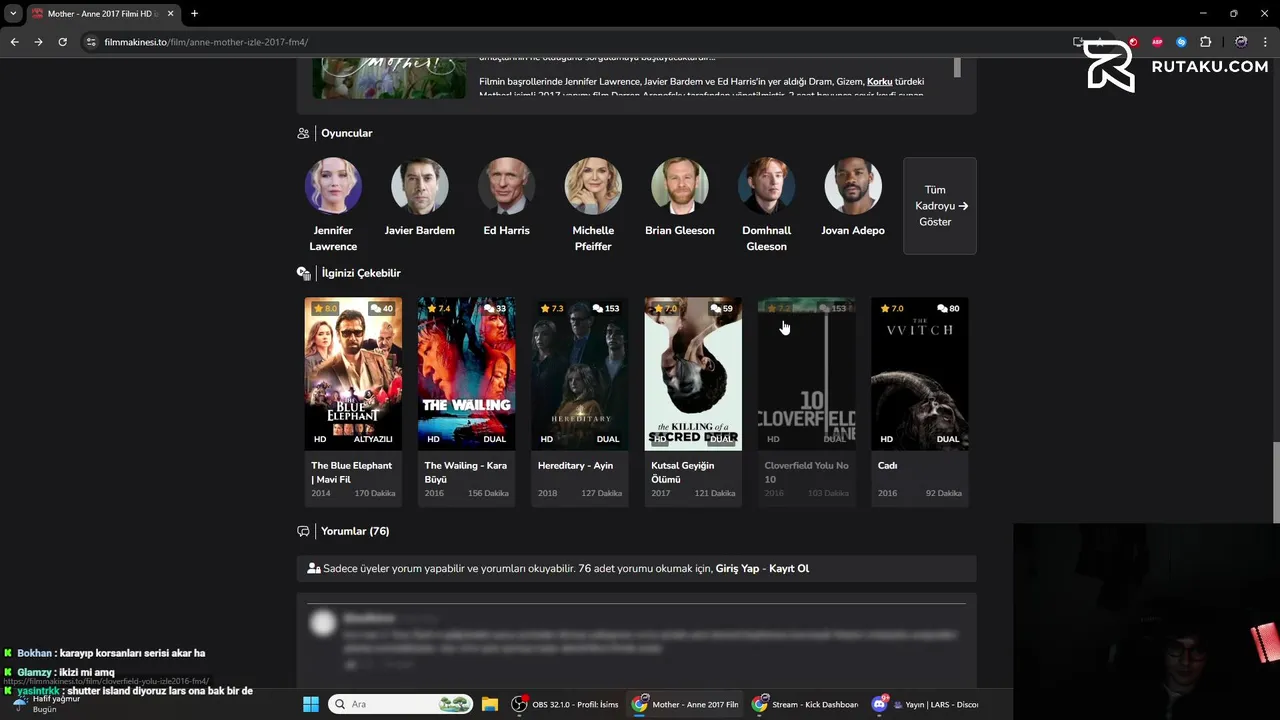Click Cloverfield Yolu No 10 title
The image size is (1280, 720).
point(807,472)
